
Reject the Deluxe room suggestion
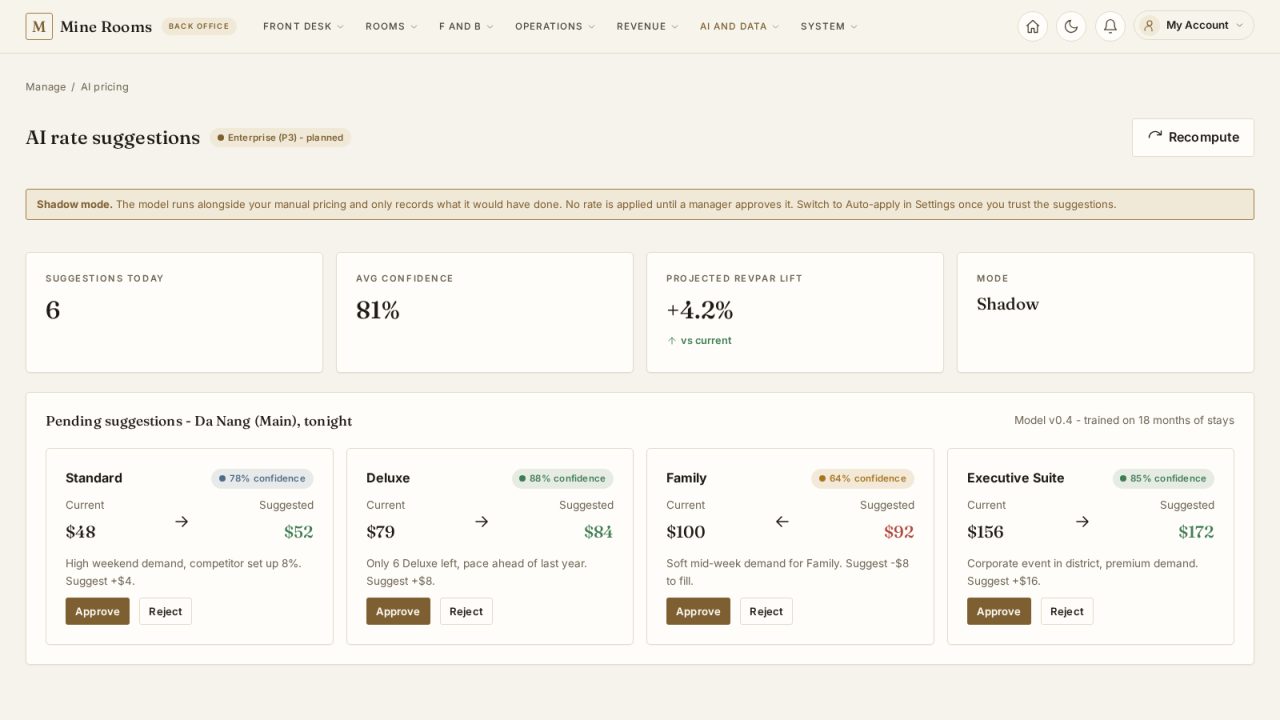pos(466,611)
